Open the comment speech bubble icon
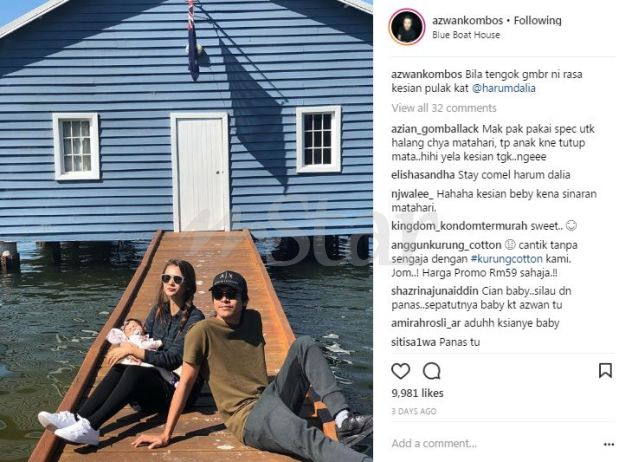620x462 pixels. pyautogui.click(x=431, y=371)
